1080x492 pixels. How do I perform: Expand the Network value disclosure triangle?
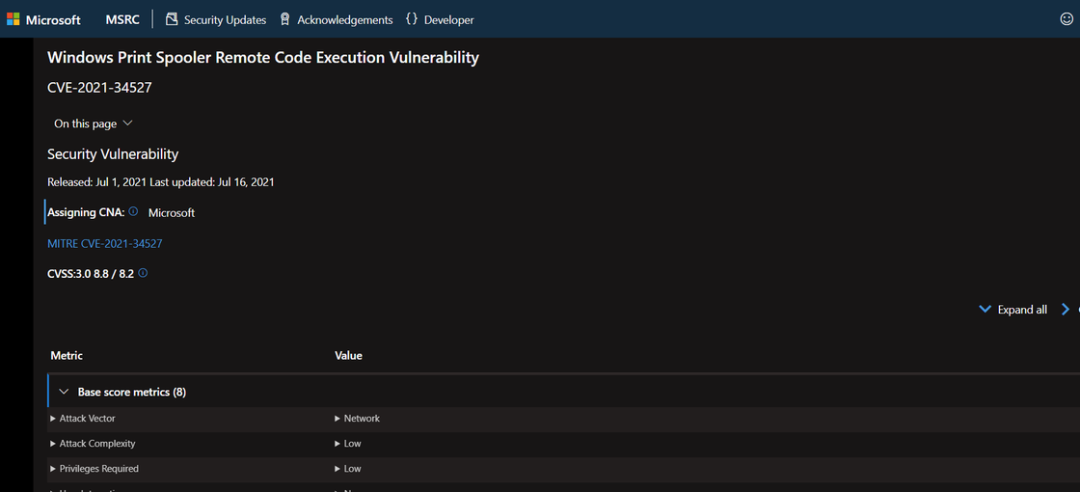[x=337, y=419]
